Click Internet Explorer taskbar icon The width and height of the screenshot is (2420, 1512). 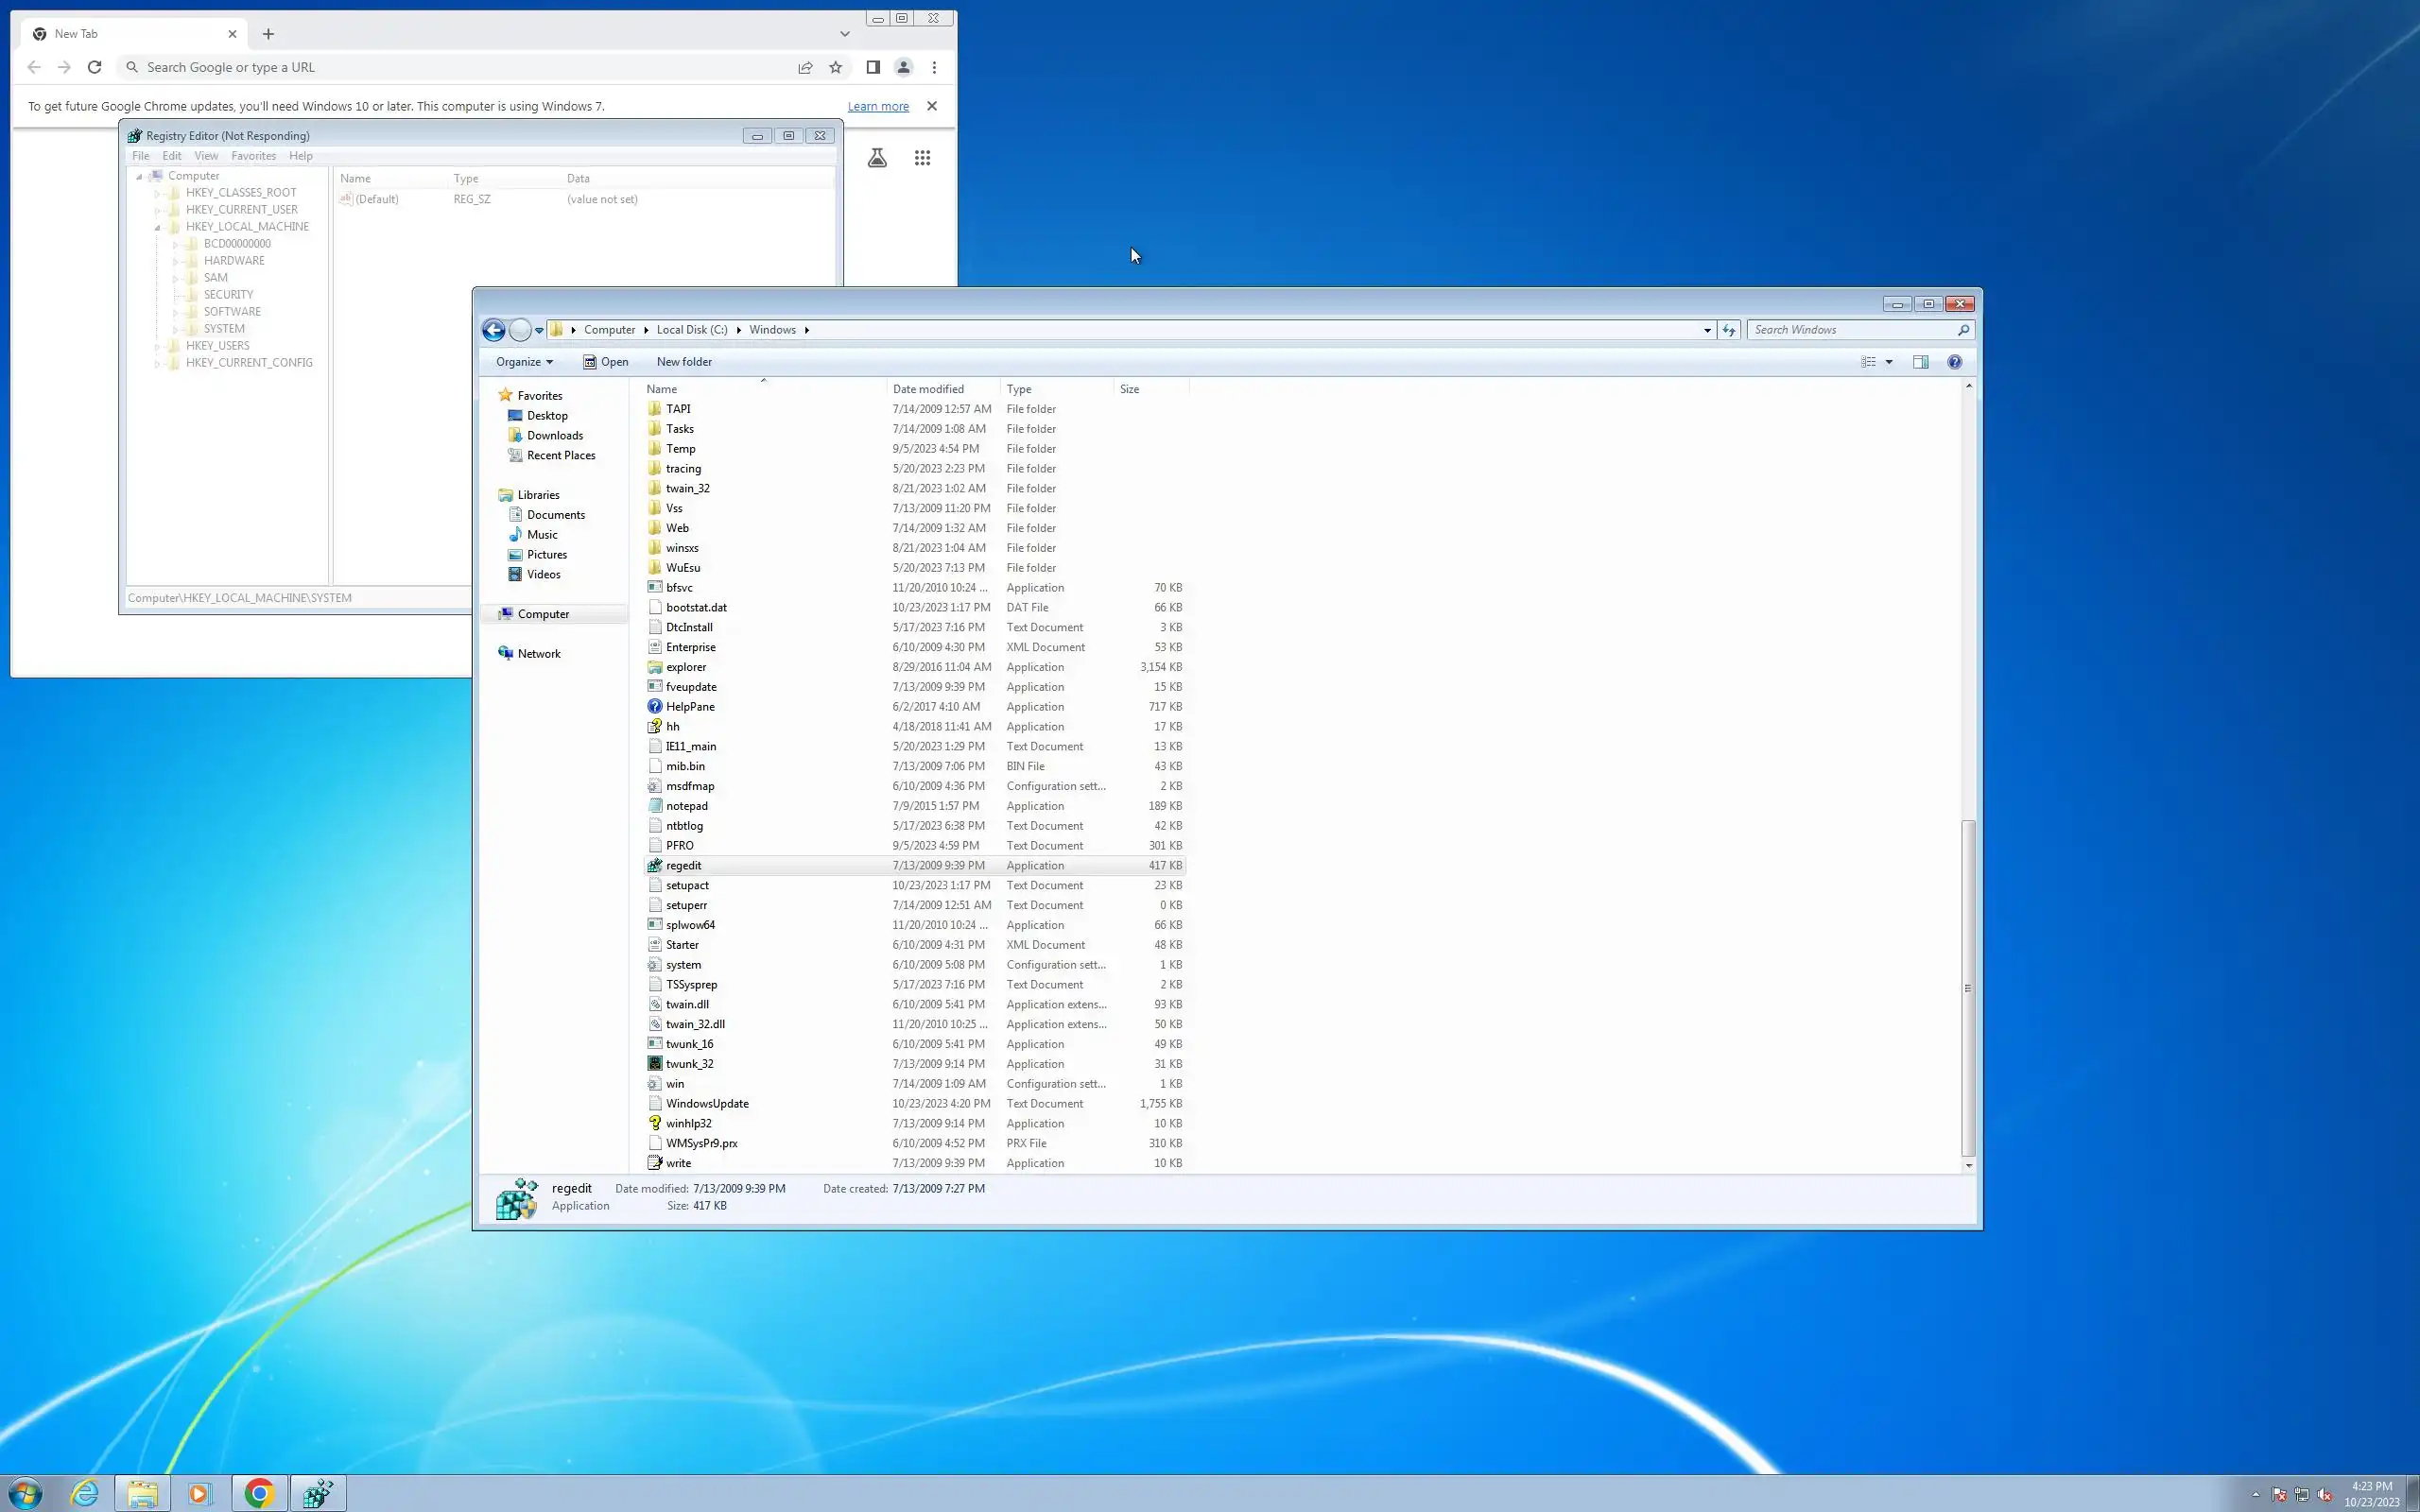pos(85,1493)
